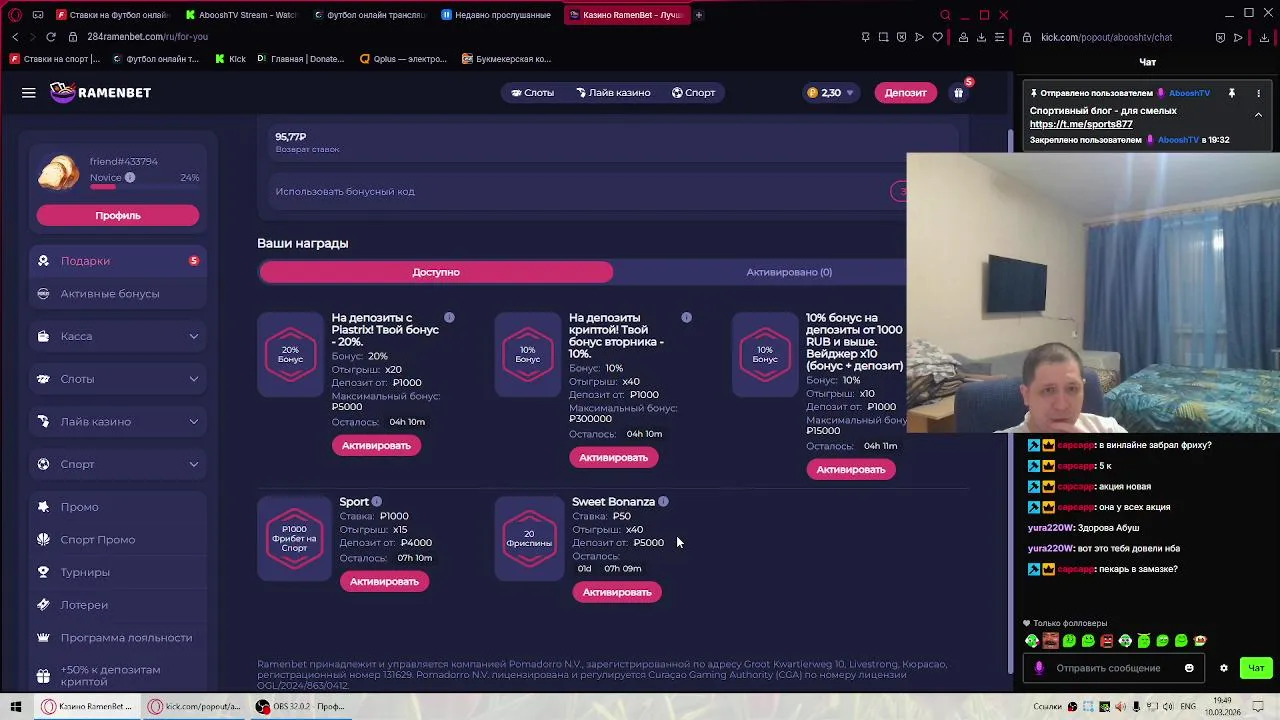Open Лайв казино in top navigation

click(613, 93)
